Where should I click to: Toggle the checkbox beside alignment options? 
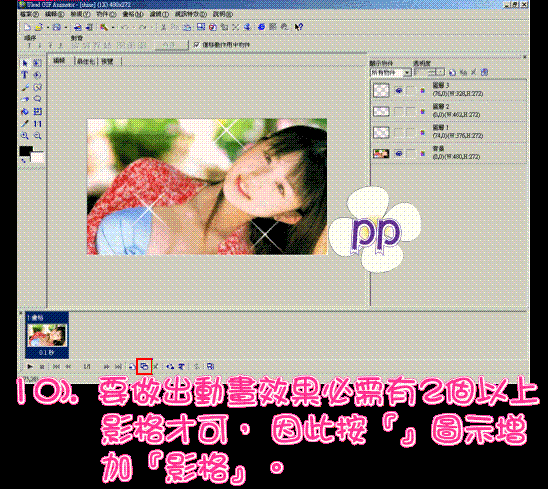tap(196, 45)
